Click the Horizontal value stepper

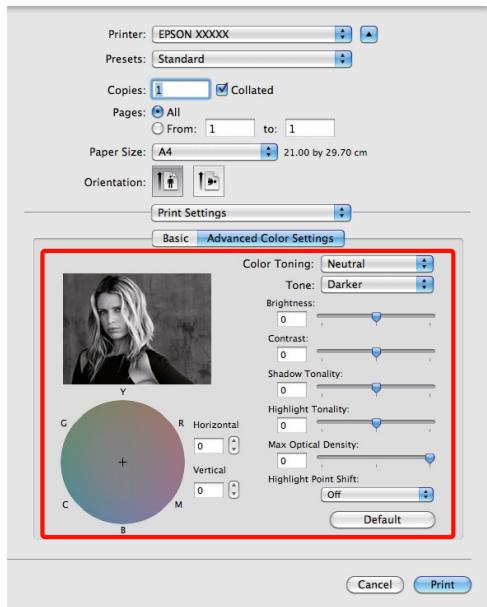click(x=234, y=445)
